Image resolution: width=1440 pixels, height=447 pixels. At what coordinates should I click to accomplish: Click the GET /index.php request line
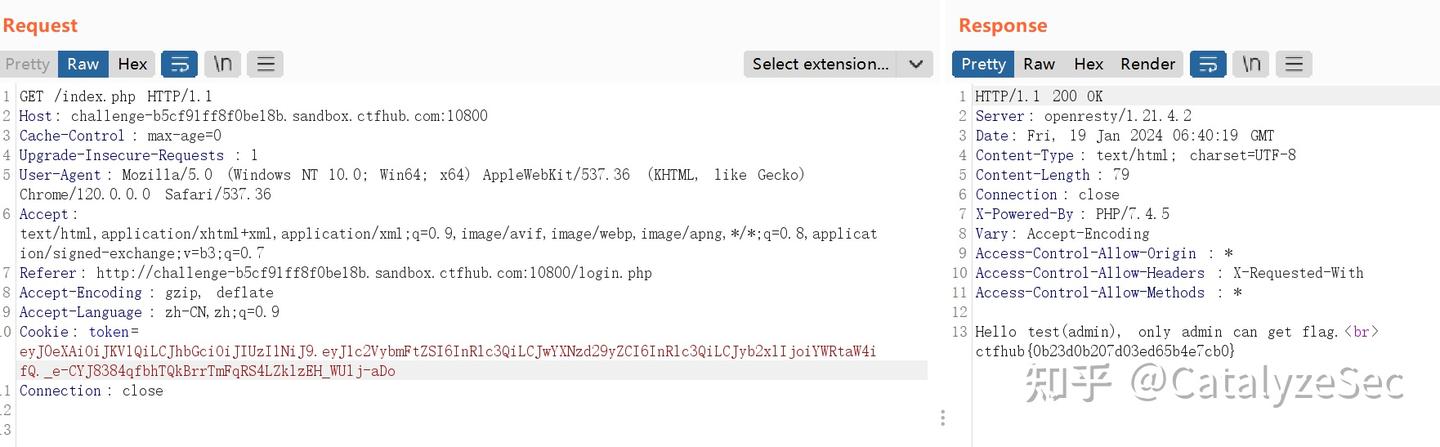pyautogui.click(x=116, y=96)
